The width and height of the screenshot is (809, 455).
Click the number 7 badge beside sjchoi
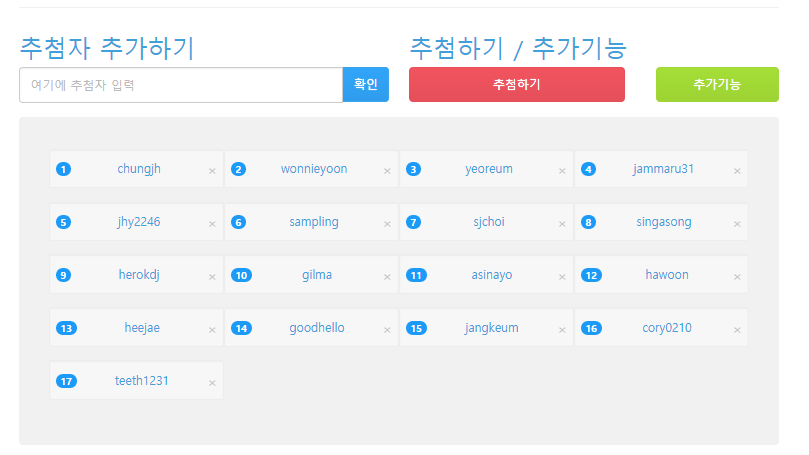(413, 222)
